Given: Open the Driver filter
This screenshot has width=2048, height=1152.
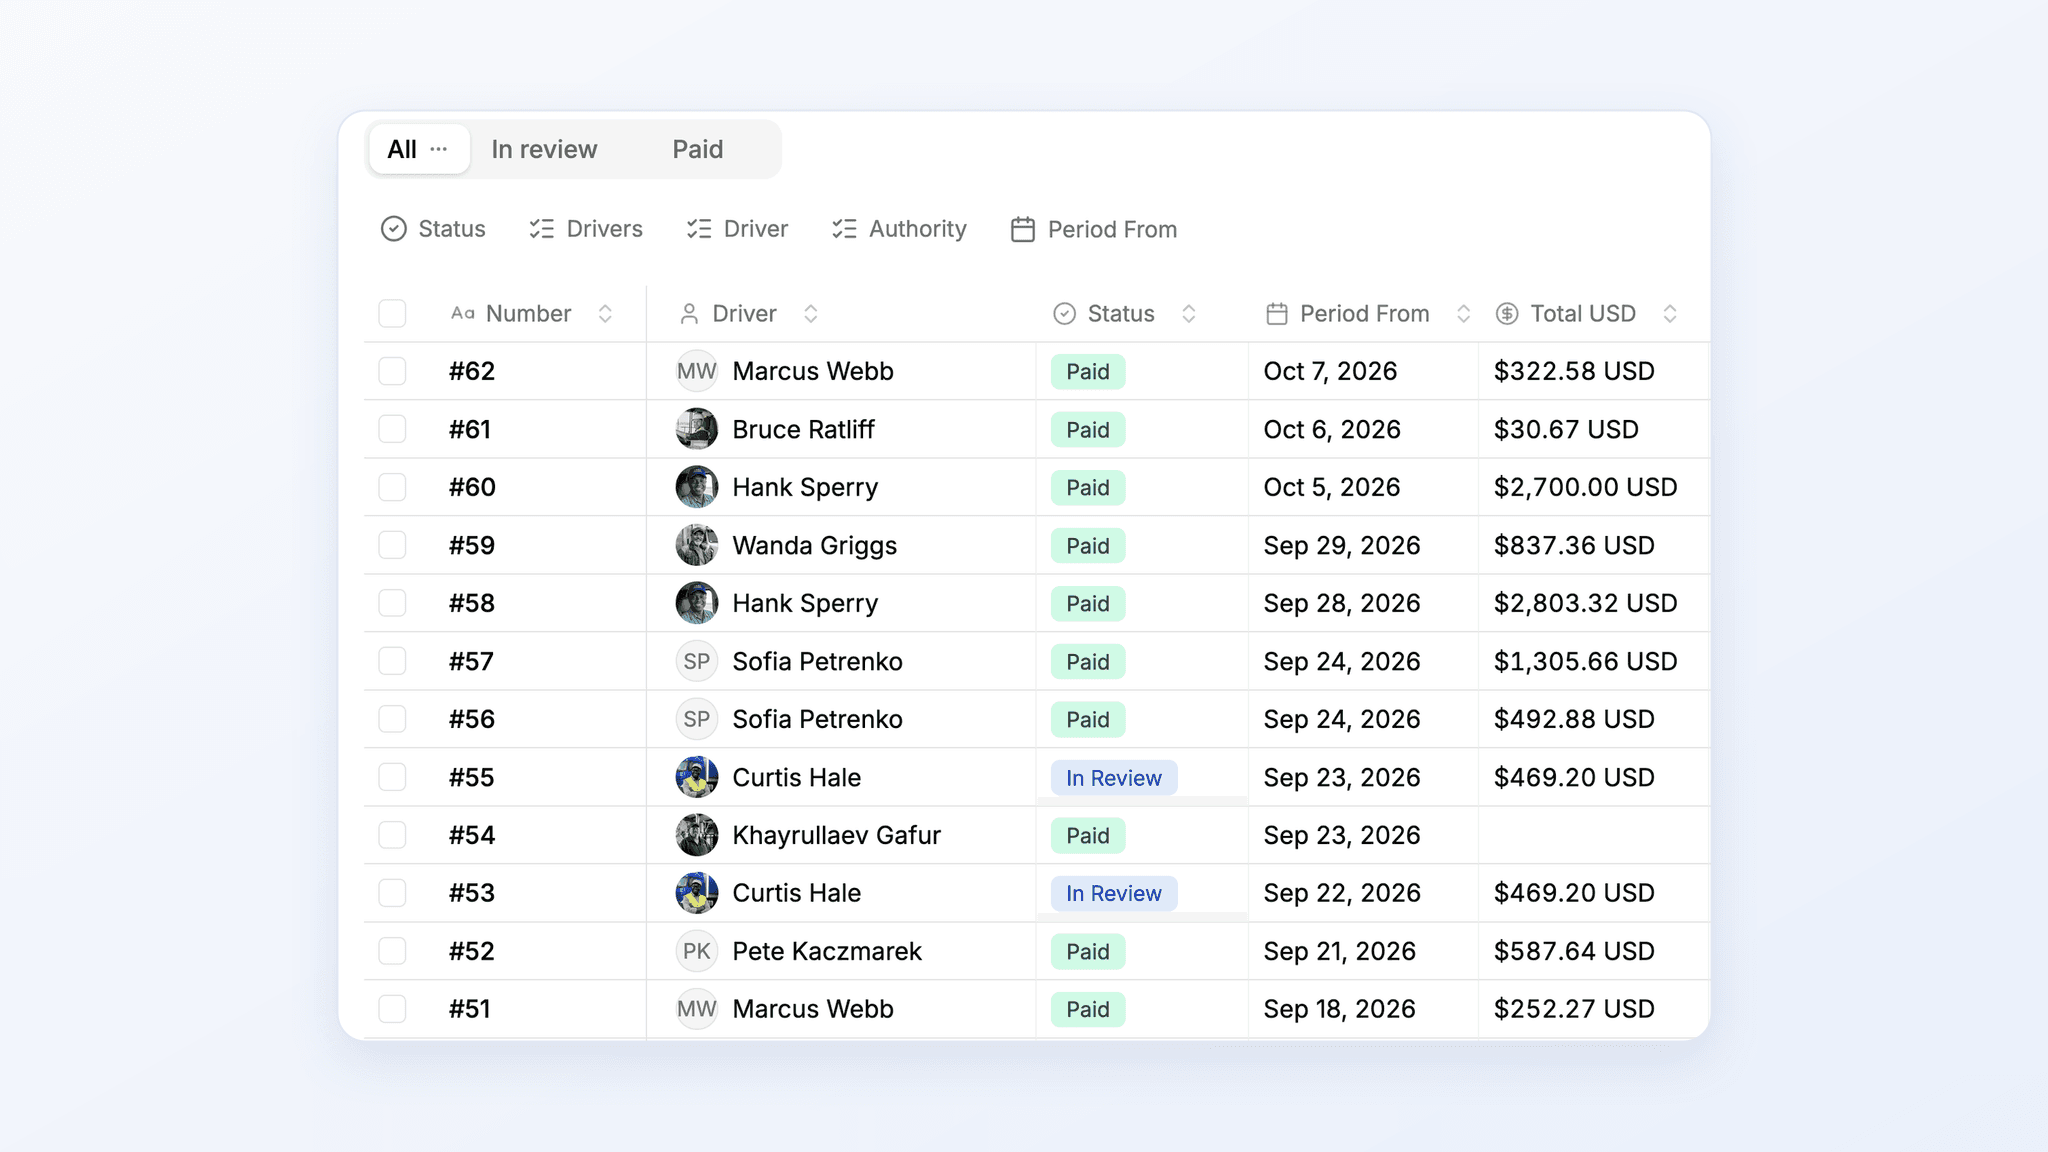Looking at the screenshot, I should click(737, 229).
